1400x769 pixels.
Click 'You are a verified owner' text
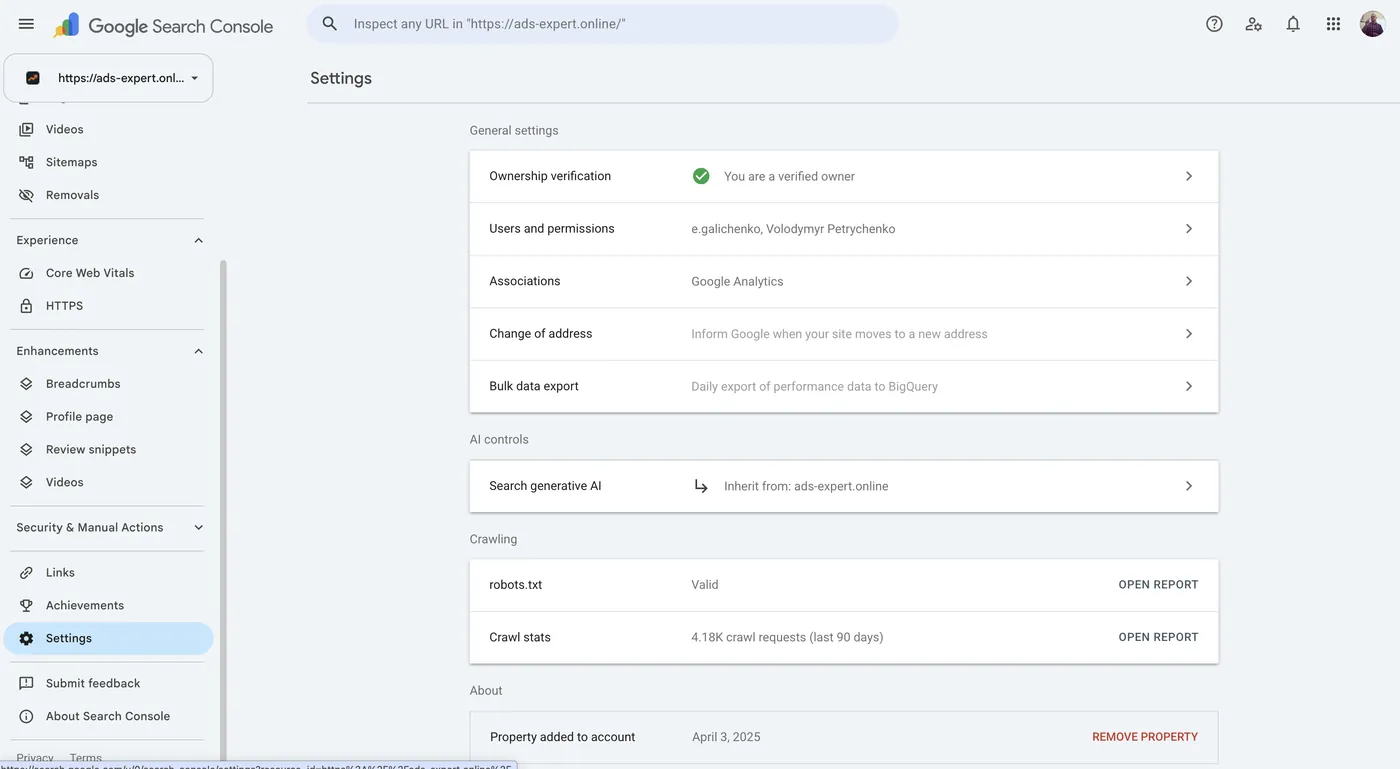pyautogui.click(x=789, y=177)
